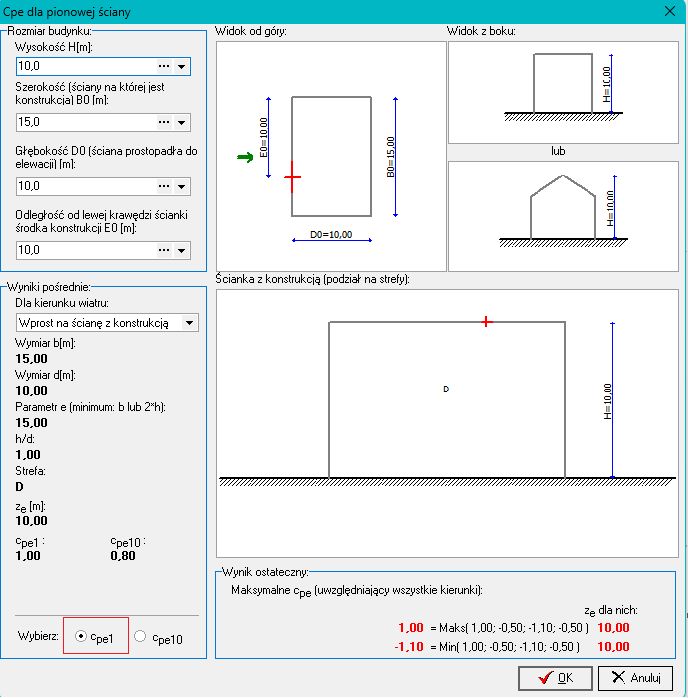Viewport: 688px width, 698px height.
Task: Click the Wysokość H input field
Action: point(86,66)
